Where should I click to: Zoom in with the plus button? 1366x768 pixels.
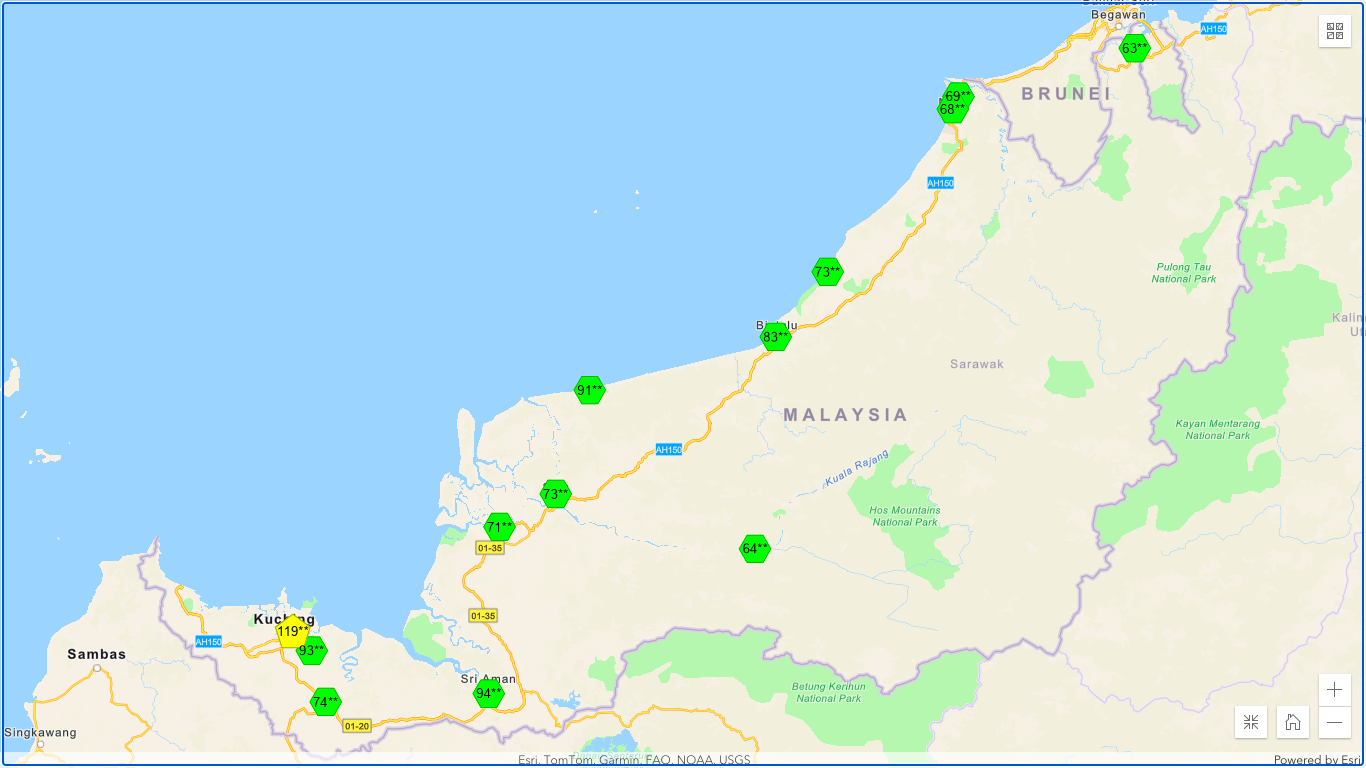pyautogui.click(x=1335, y=690)
